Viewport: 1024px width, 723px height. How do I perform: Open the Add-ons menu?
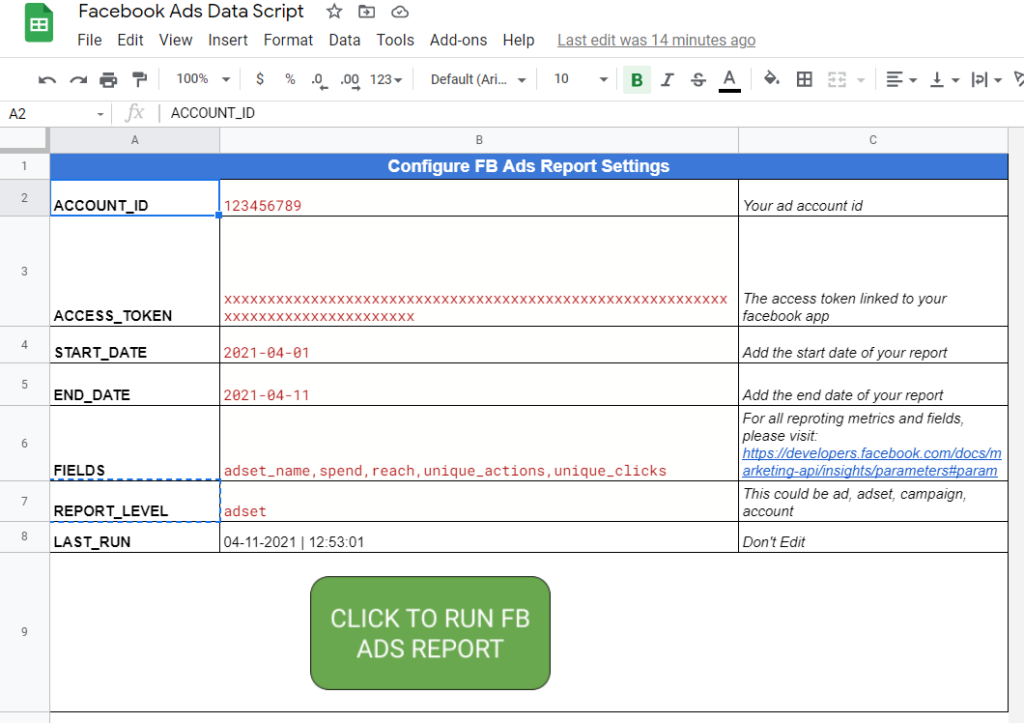(458, 40)
